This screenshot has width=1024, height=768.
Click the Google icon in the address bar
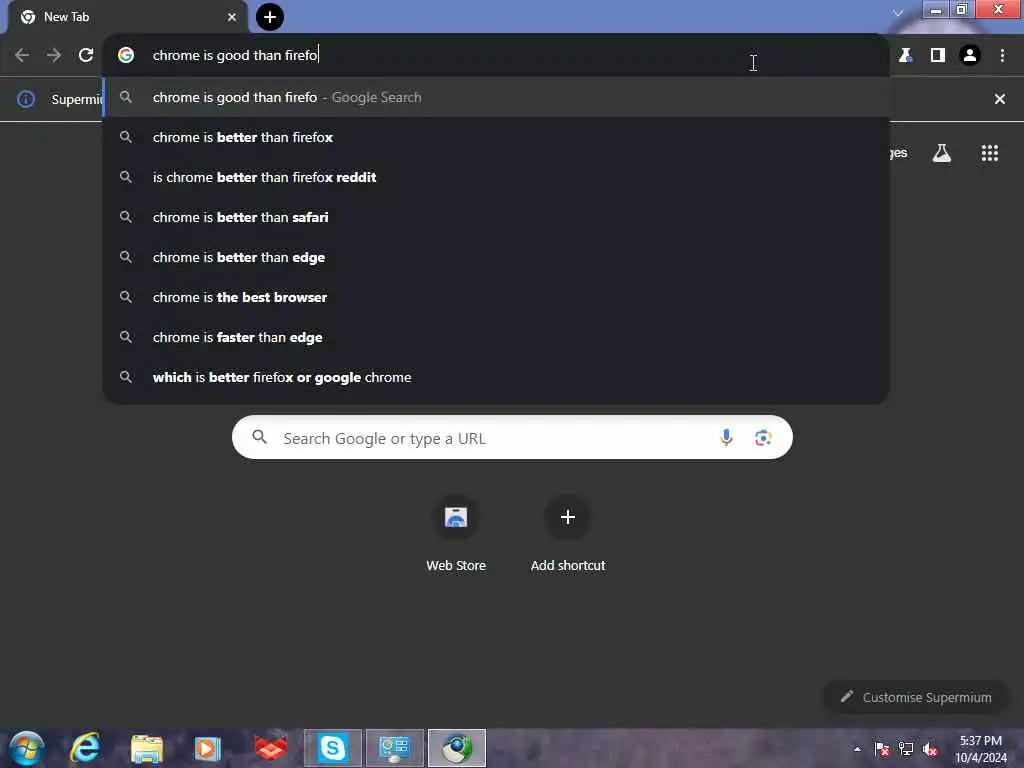[126, 56]
